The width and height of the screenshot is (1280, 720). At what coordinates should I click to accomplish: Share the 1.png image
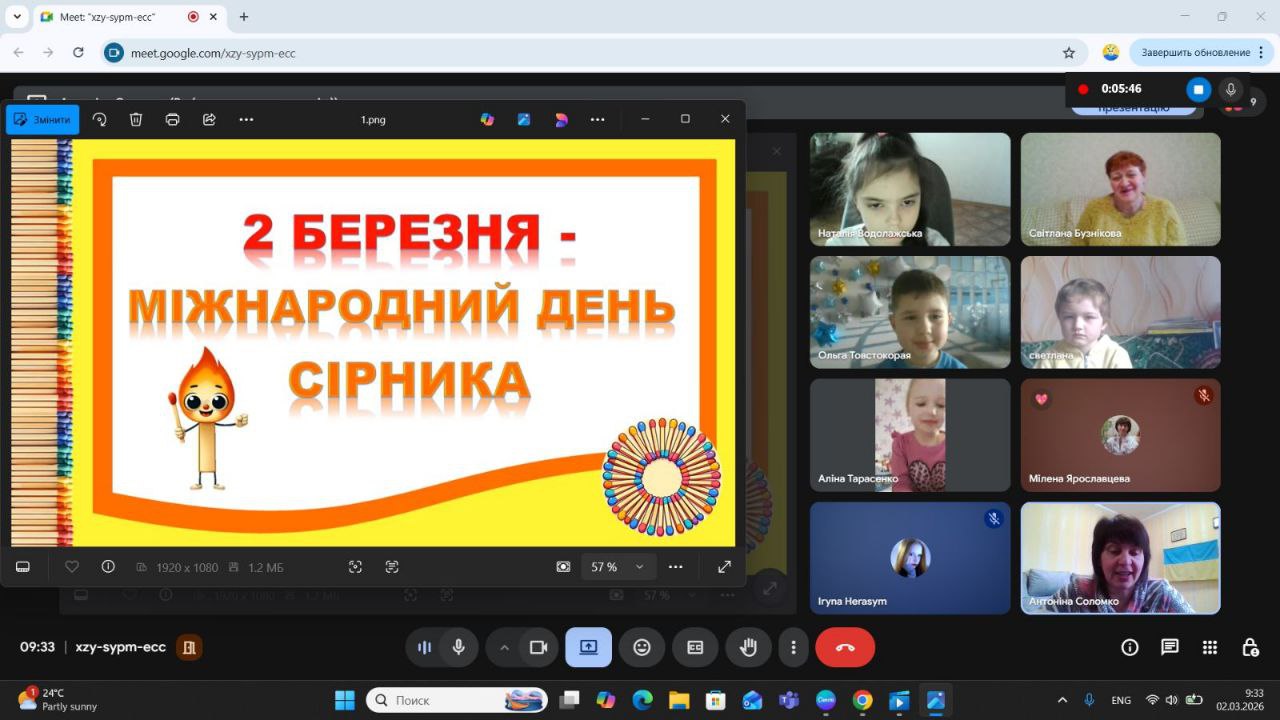coord(209,119)
